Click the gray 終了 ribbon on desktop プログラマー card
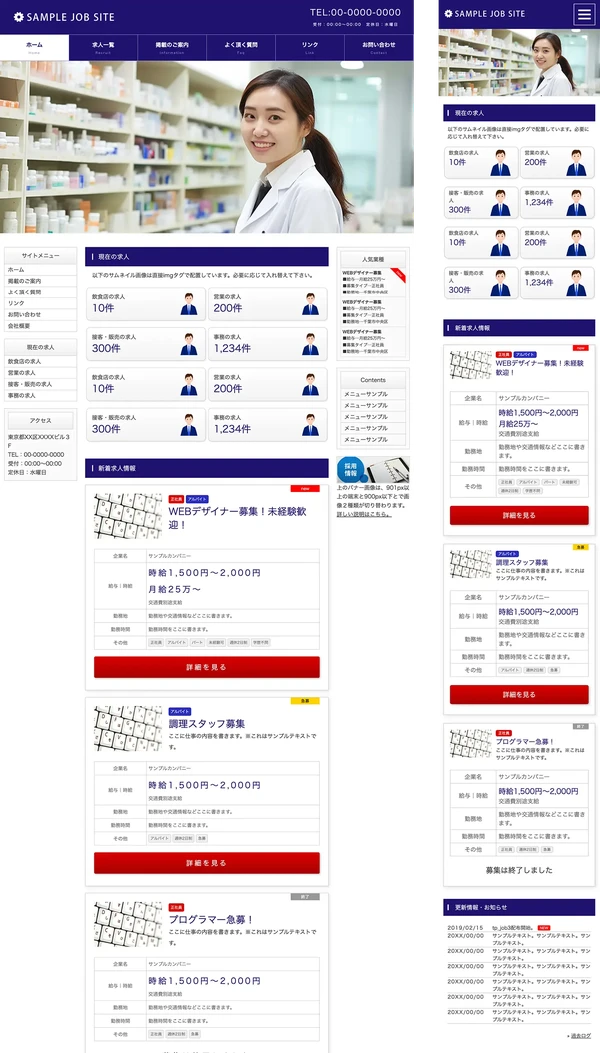 coord(305,897)
